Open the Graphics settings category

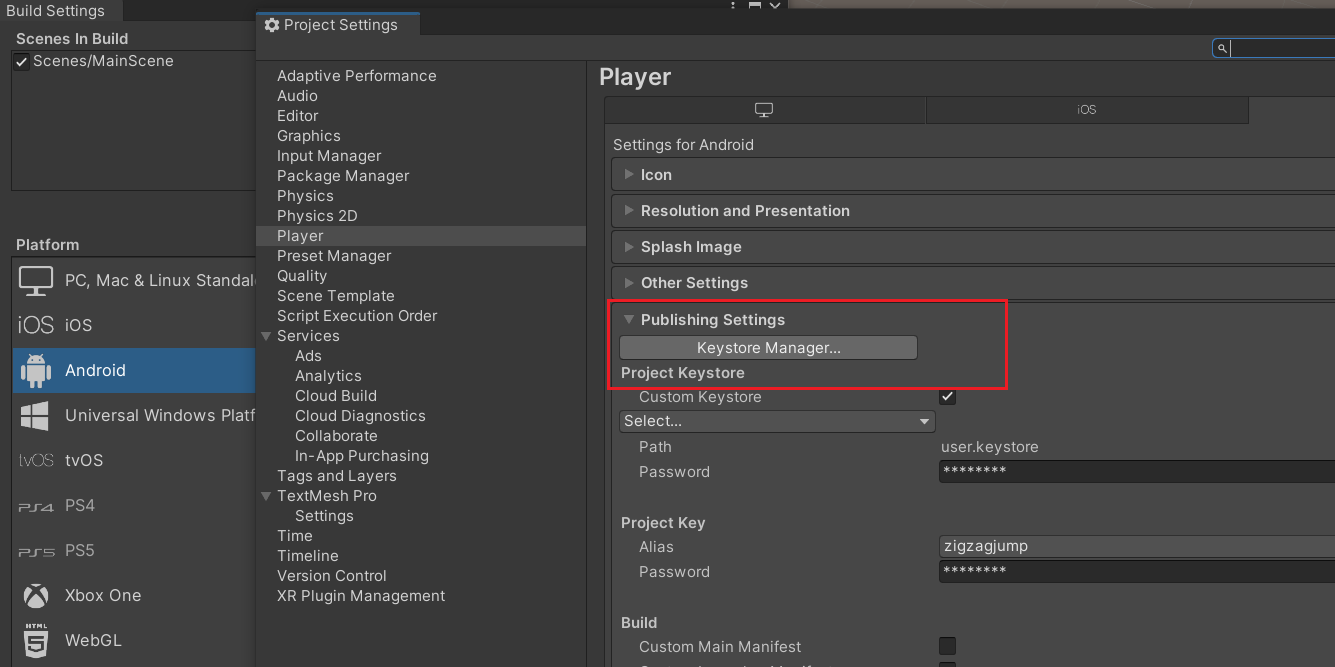(x=308, y=136)
